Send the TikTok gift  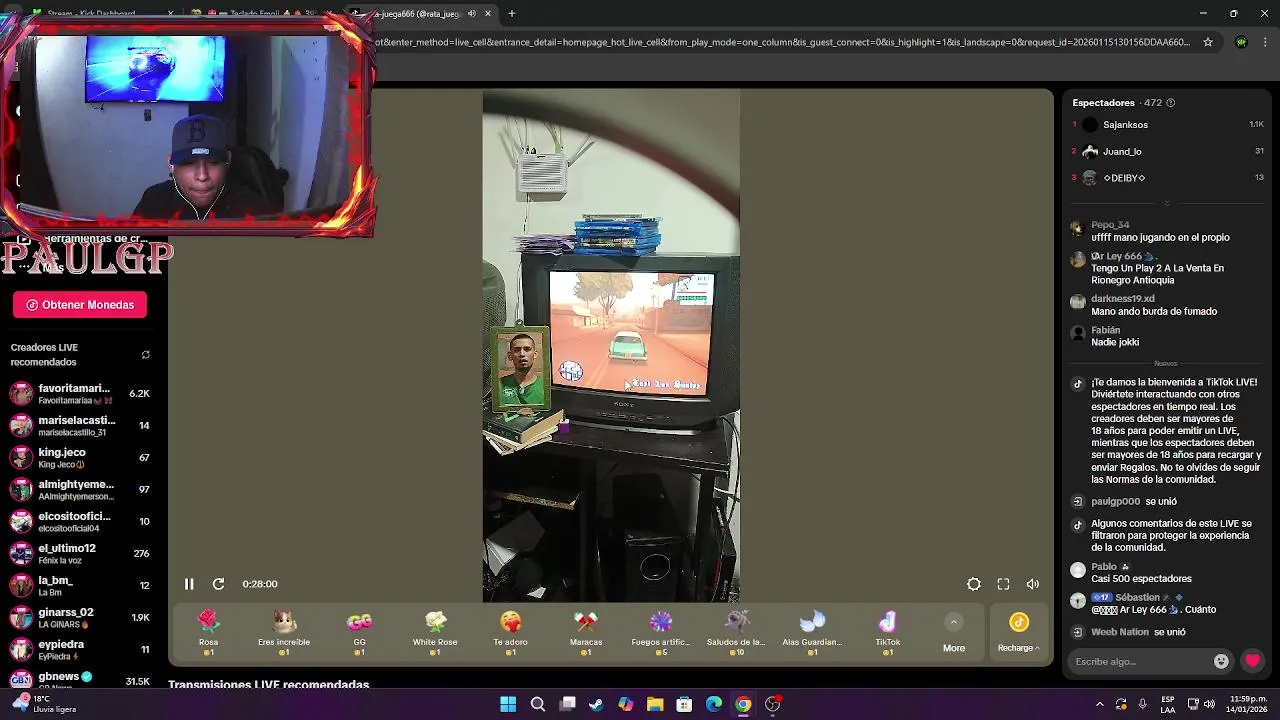click(x=888, y=633)
